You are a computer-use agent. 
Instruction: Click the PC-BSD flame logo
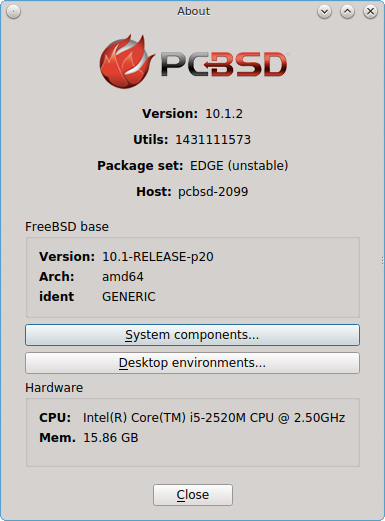click(x=127, y=62)
